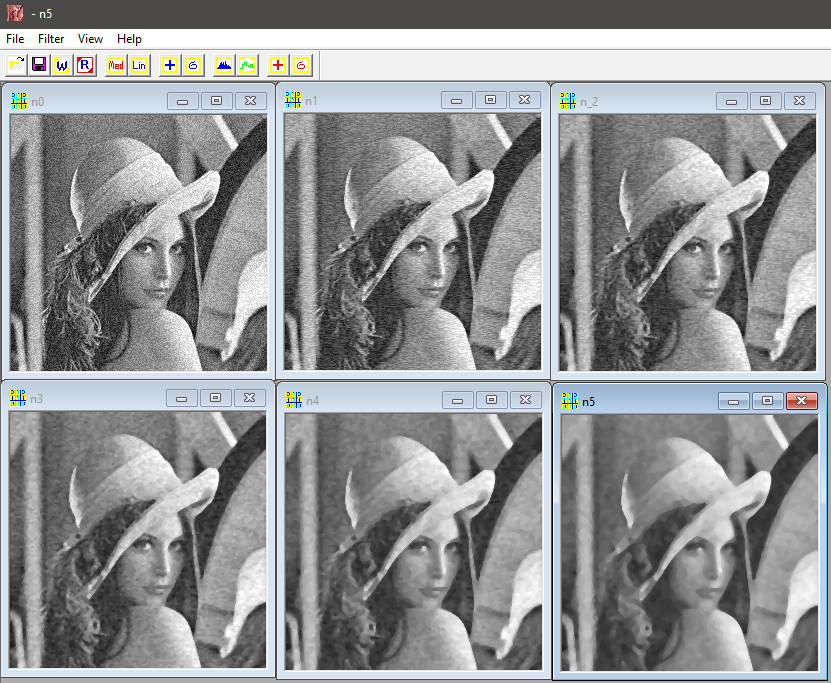Maximize the n_2 child window
The width and height of the screenshot is (831, 683).
point(765,101)
